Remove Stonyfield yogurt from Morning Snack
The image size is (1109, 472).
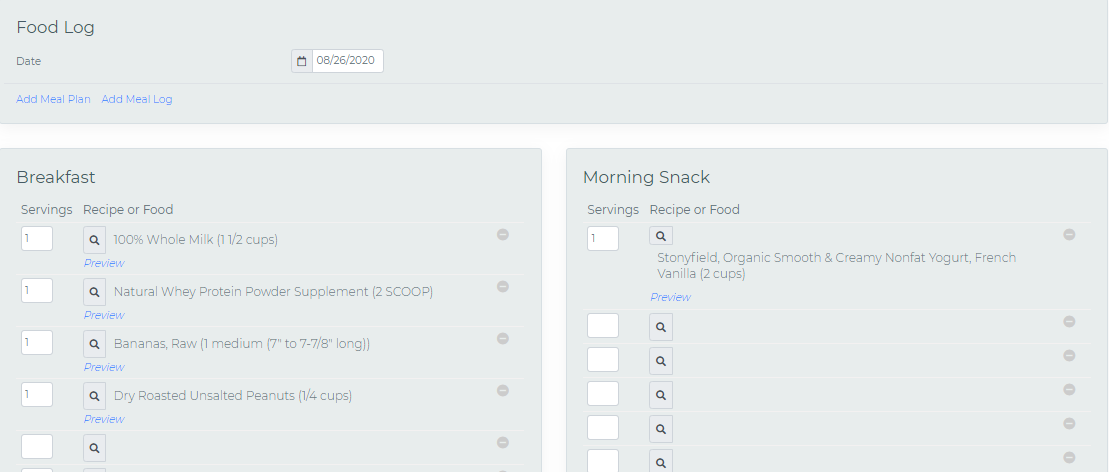tap(1069, 235)
